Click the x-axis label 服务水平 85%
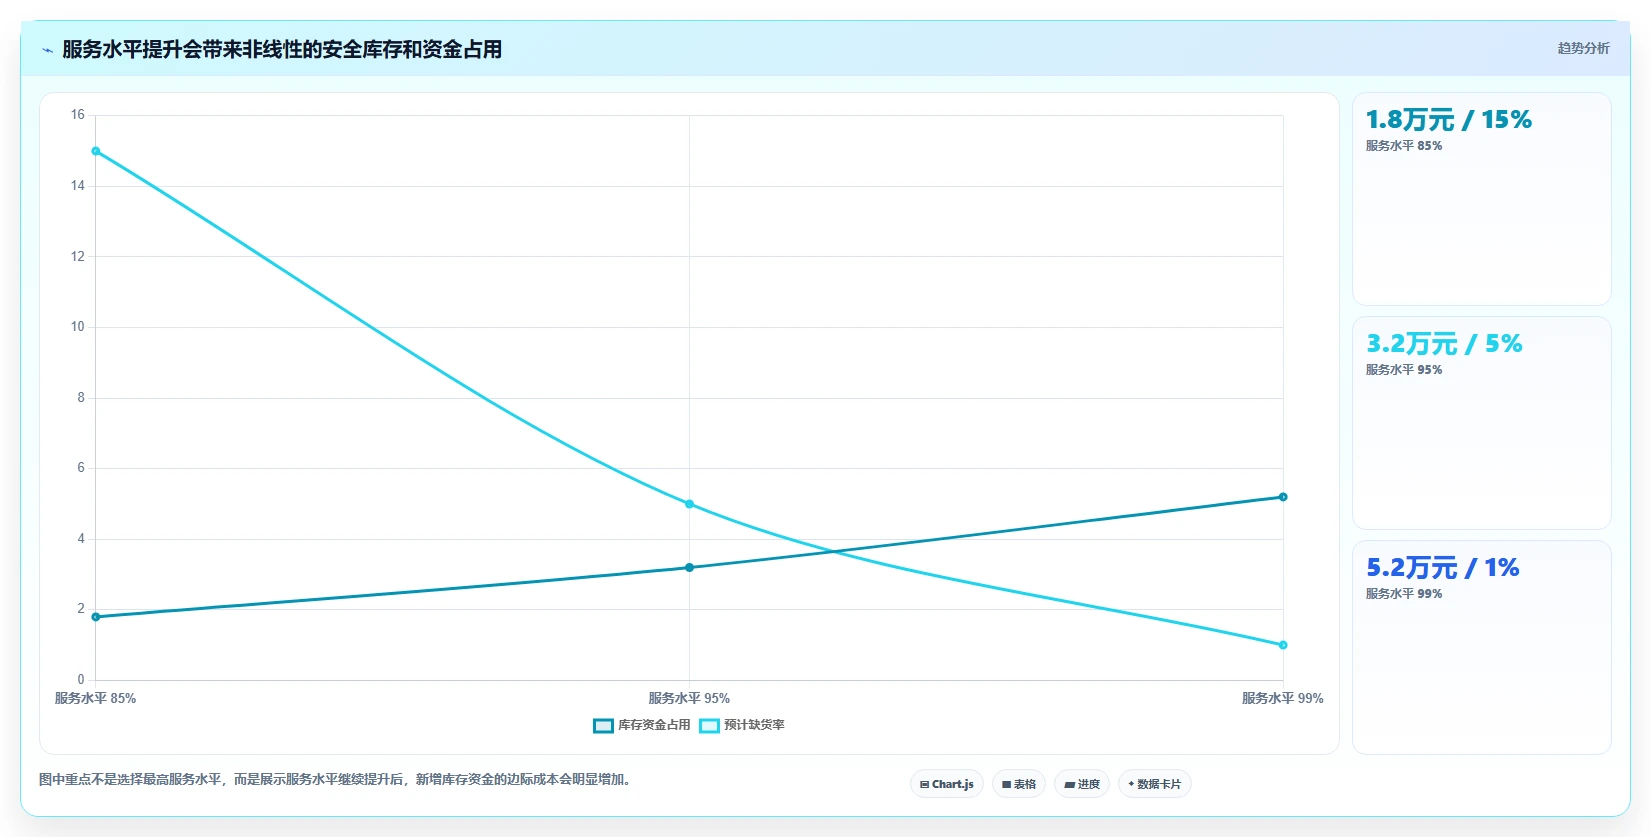The height and width of the screenshot is (837, 1651). (x=95, y=698)
